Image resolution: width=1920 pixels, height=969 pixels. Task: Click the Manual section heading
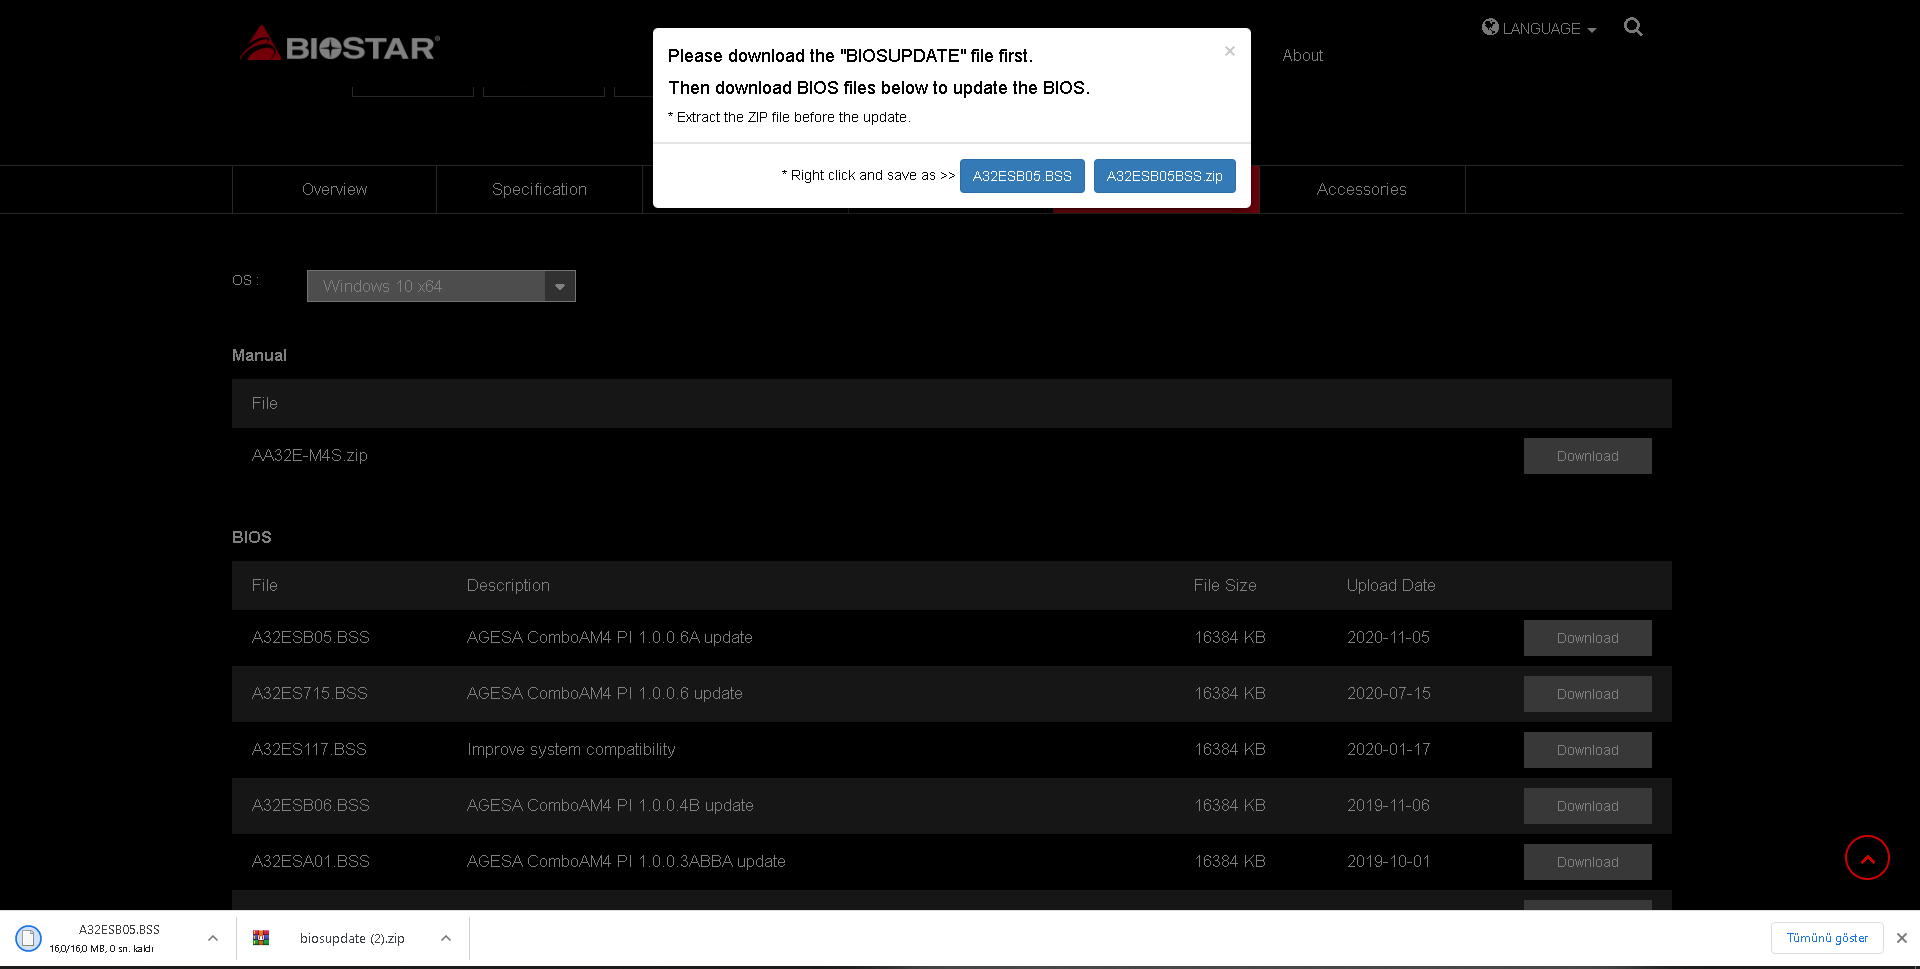[x=259, y=355]
